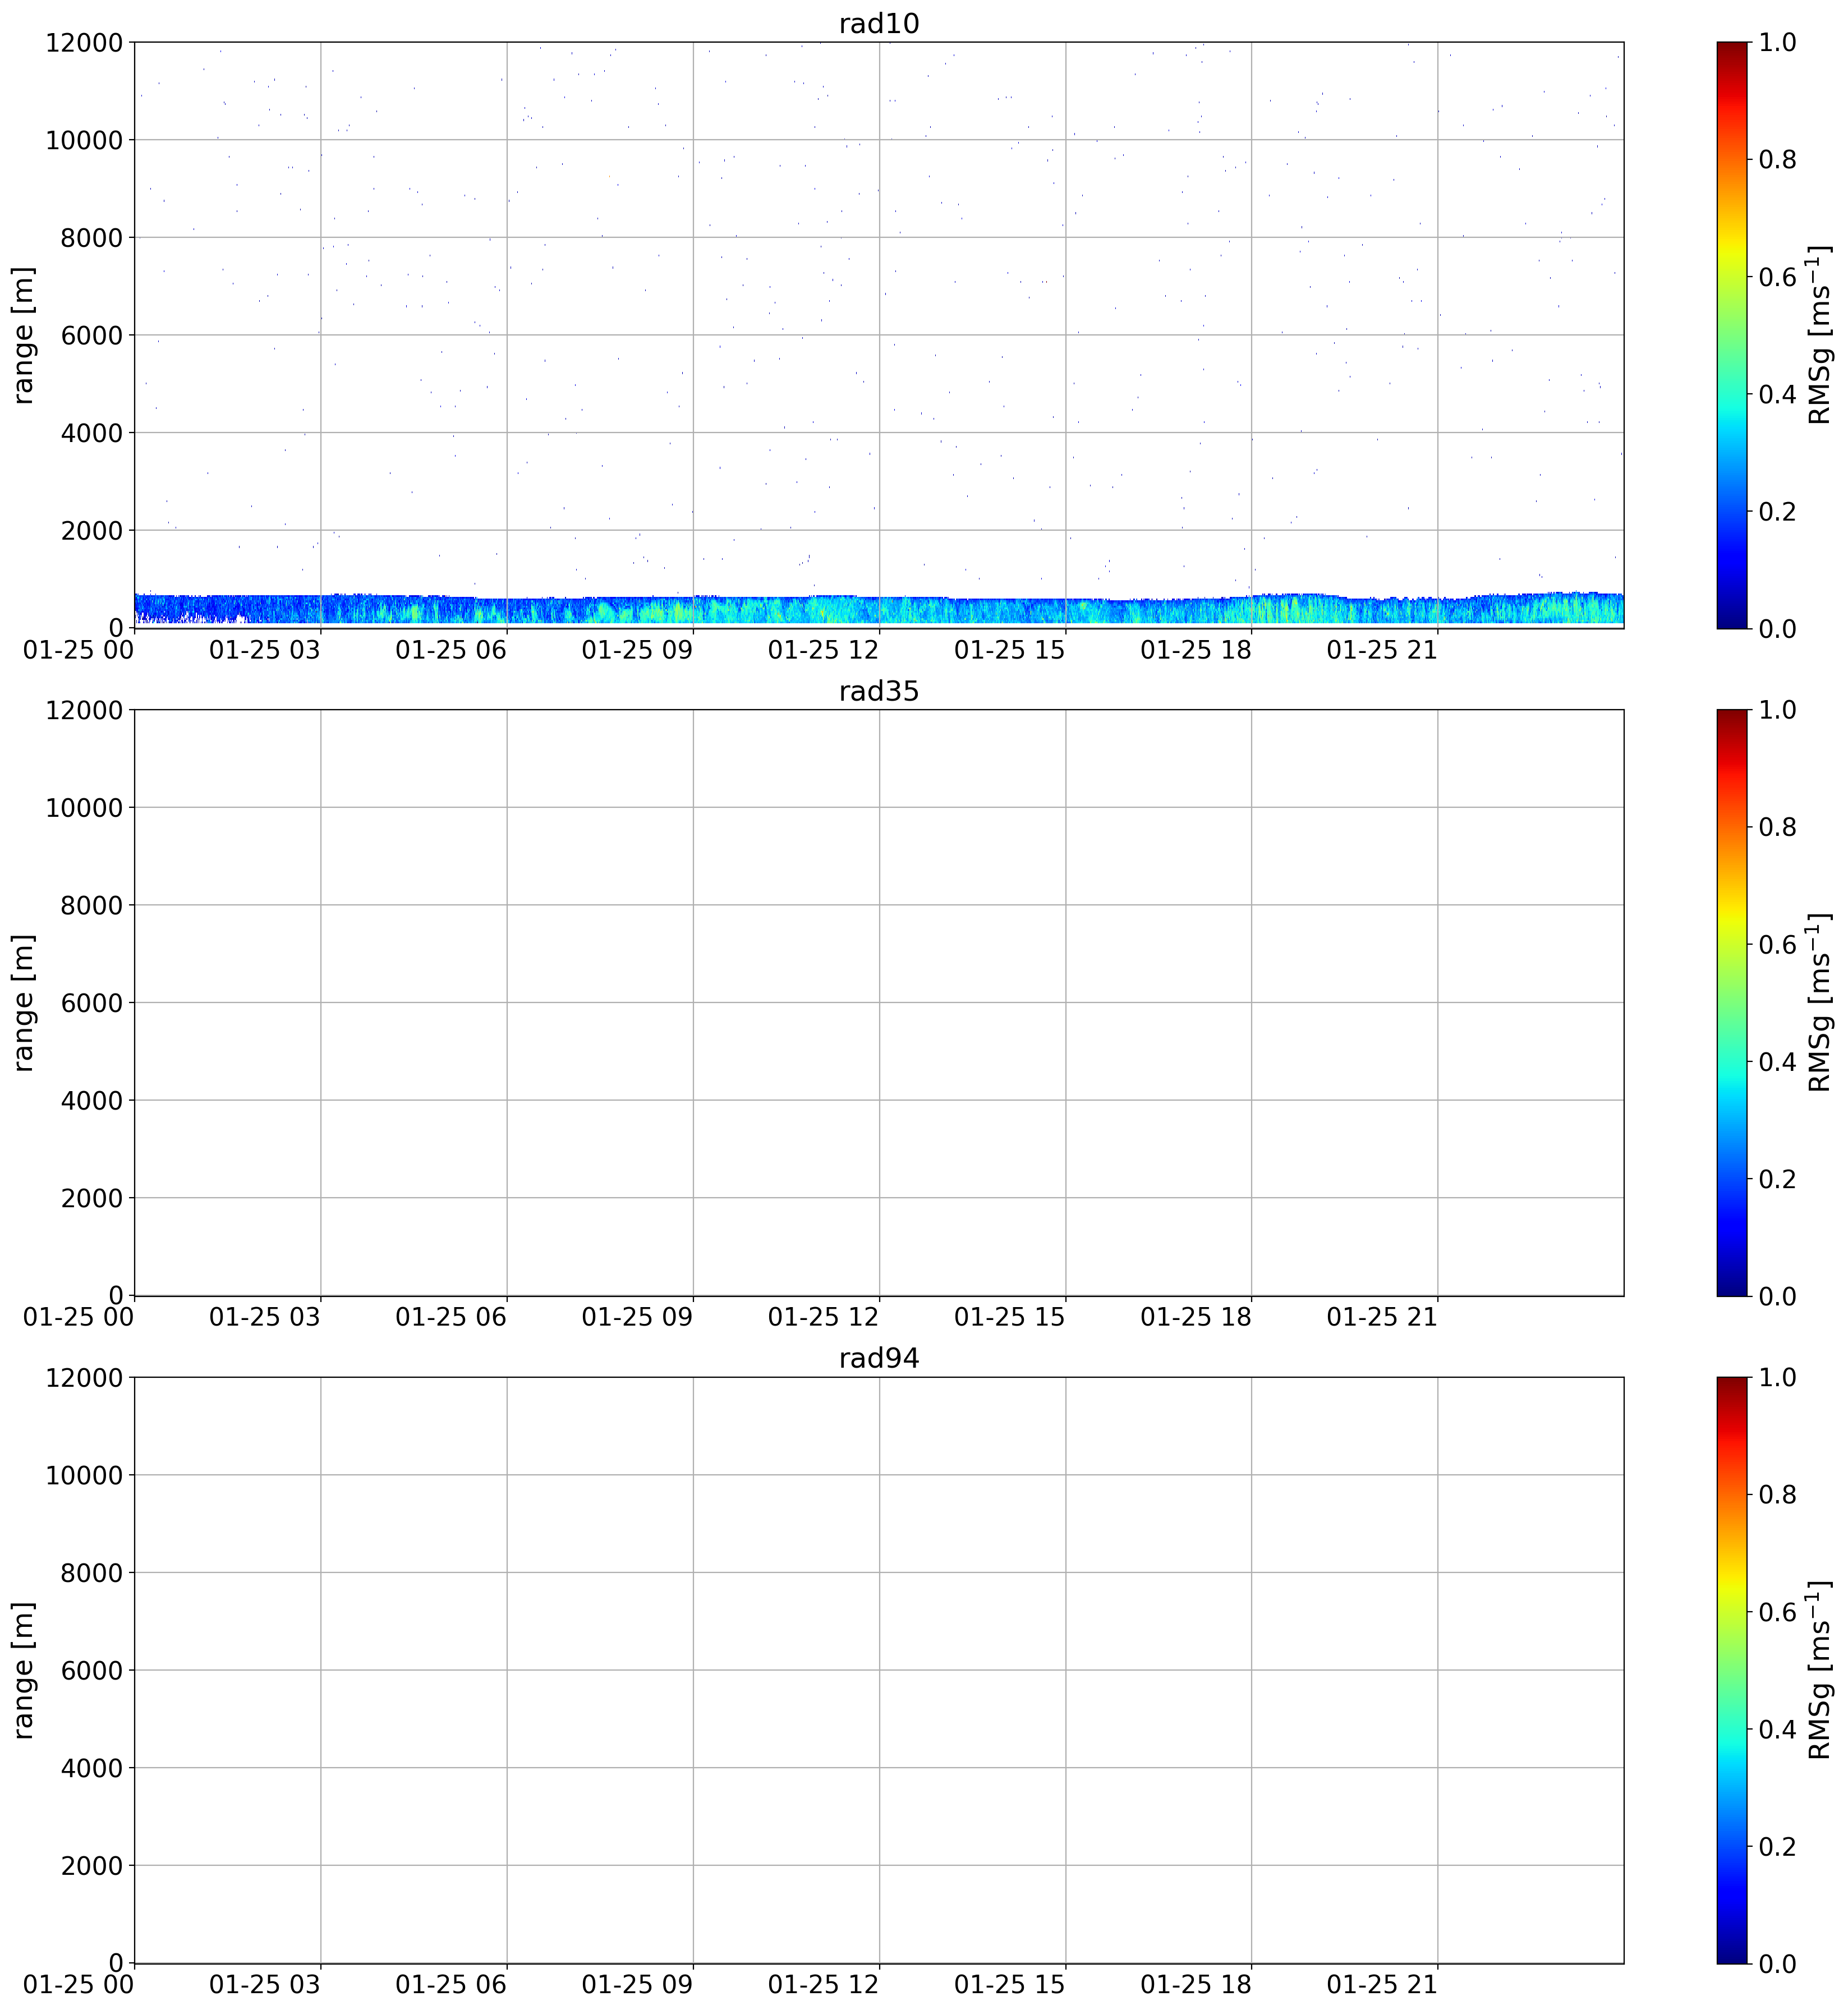Image resolution: width=1848 pixels, height=2010 pixels.
Task: Click the 0.8 tick on rad10 colorbar
Action: click(x=1778, y=160)
